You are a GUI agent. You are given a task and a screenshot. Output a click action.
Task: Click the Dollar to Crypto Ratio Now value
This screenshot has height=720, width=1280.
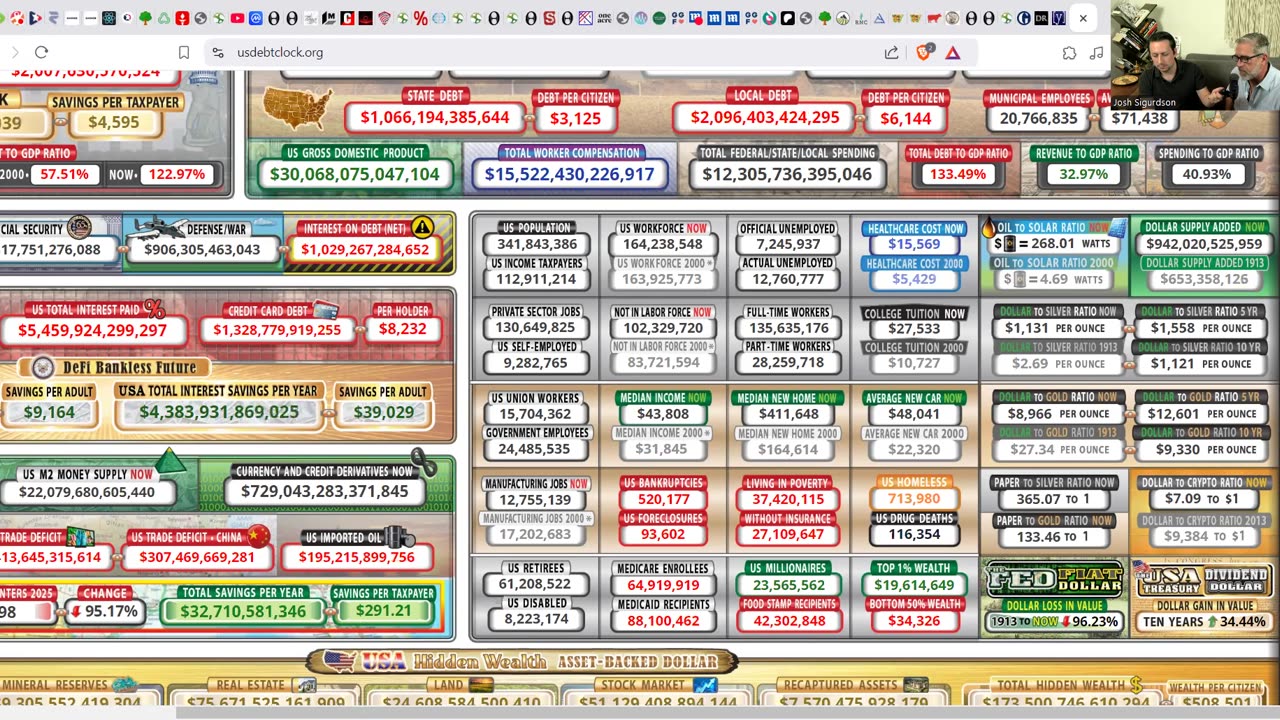[1202, 499]
